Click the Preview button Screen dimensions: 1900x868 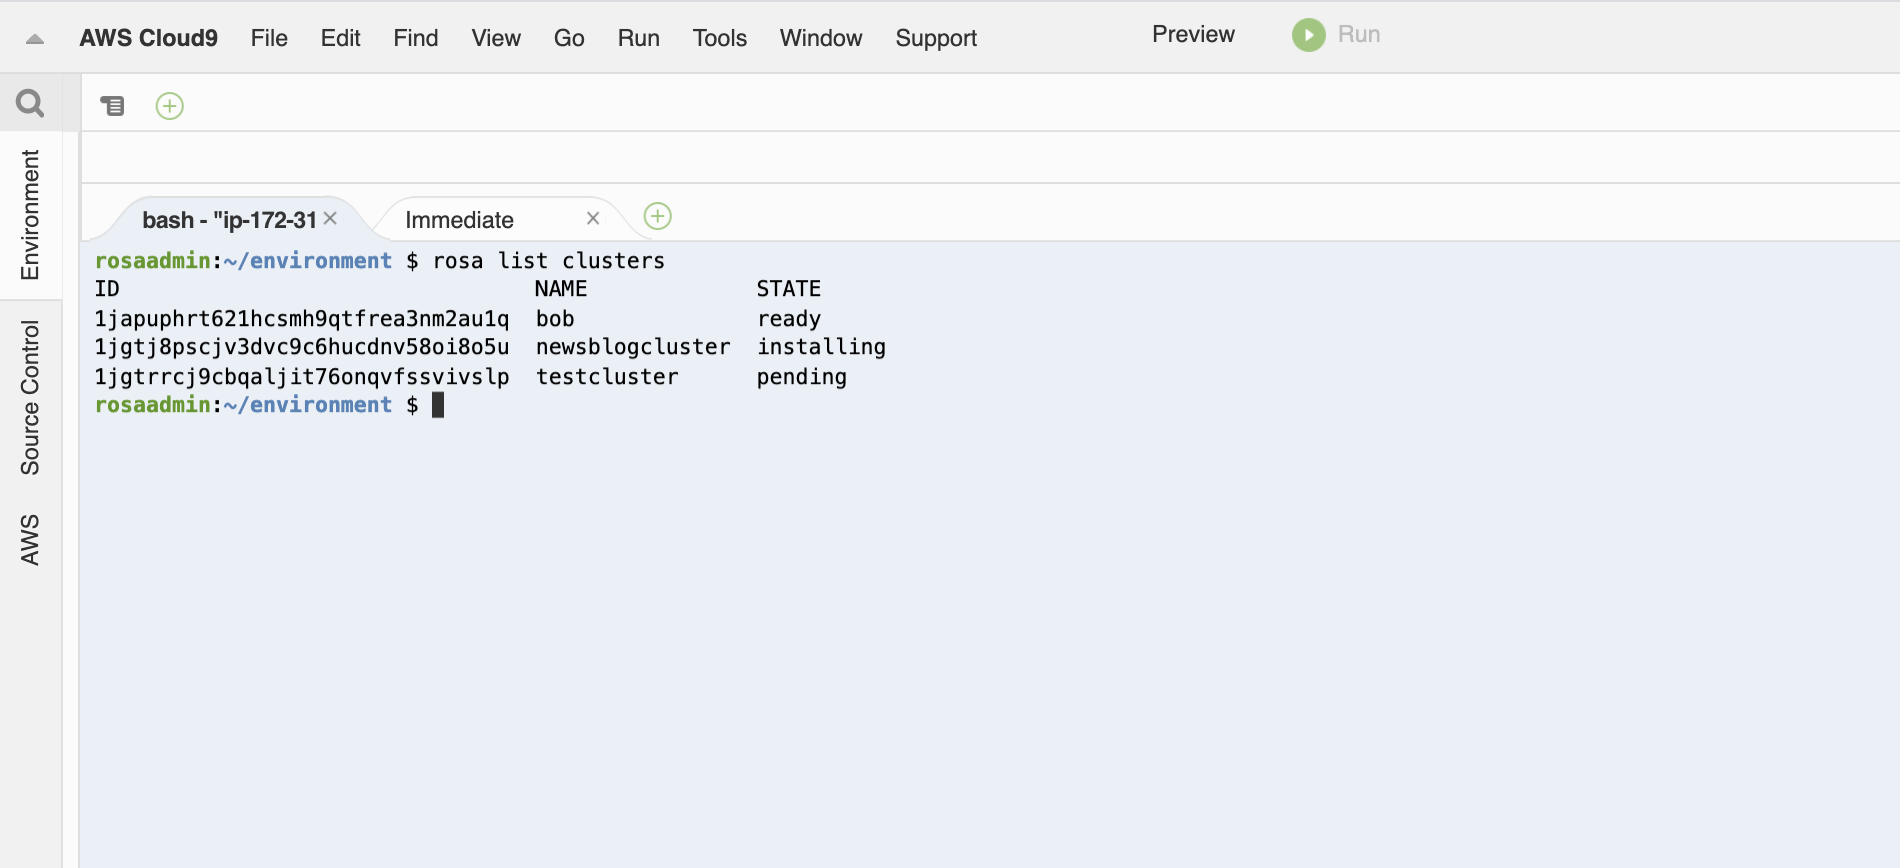[1193, 34]
